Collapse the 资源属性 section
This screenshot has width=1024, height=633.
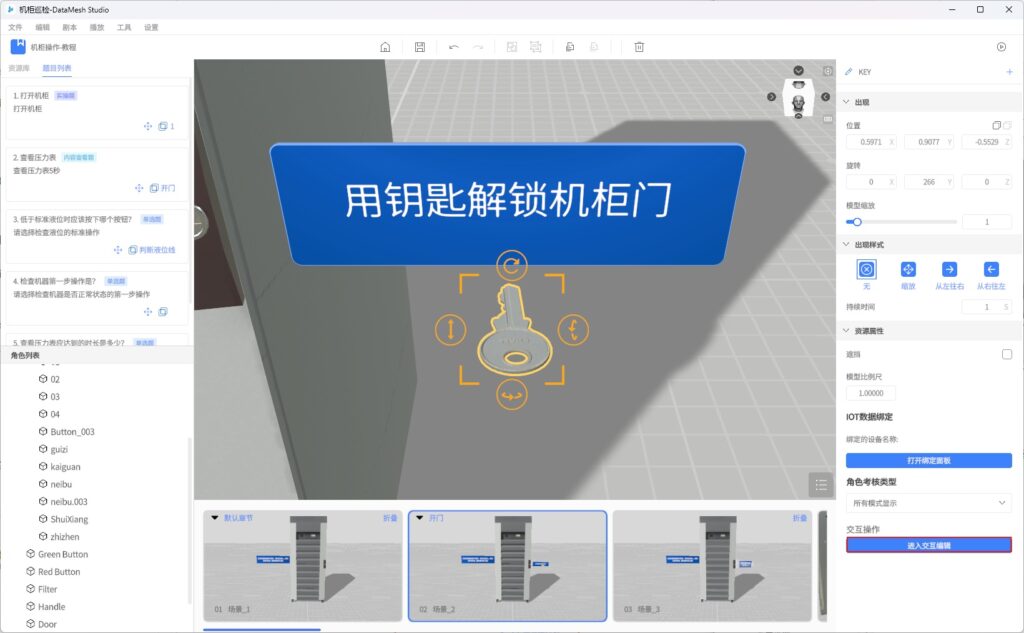pyautogui.click(x=847, y=331)
